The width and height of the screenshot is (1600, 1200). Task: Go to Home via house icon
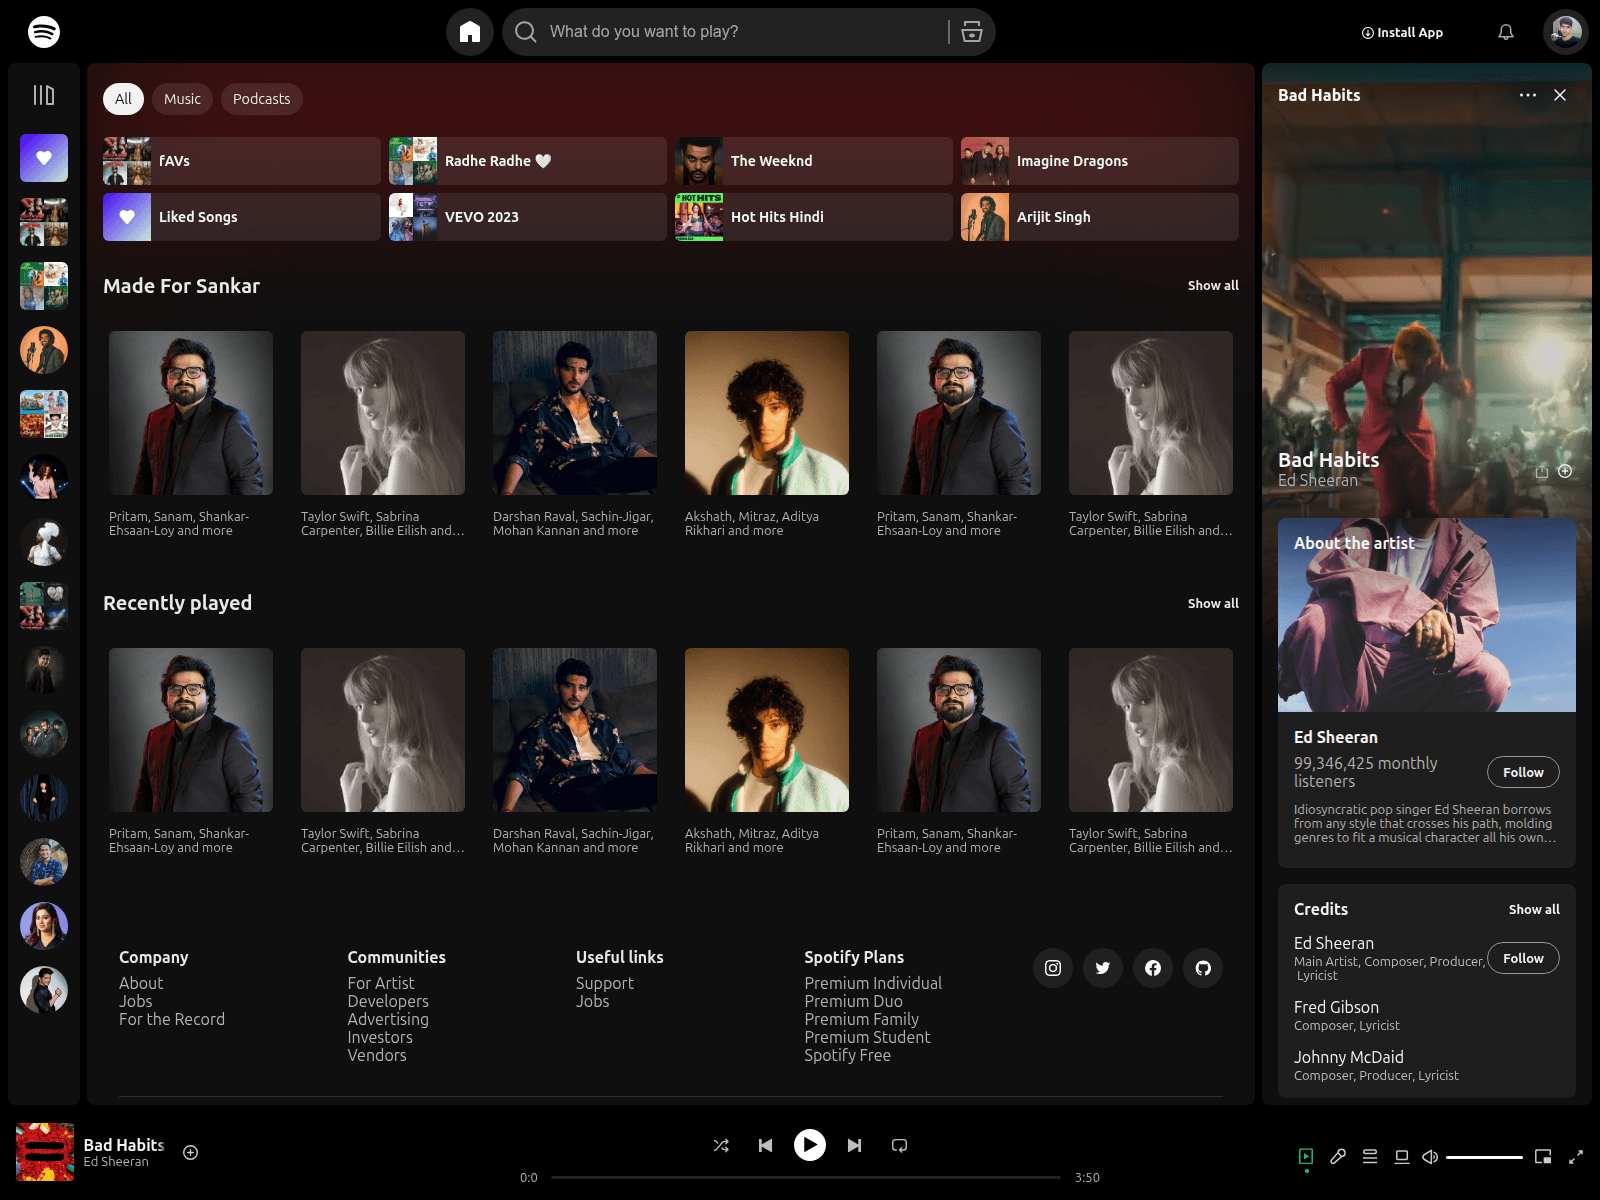tap(470, 32)
